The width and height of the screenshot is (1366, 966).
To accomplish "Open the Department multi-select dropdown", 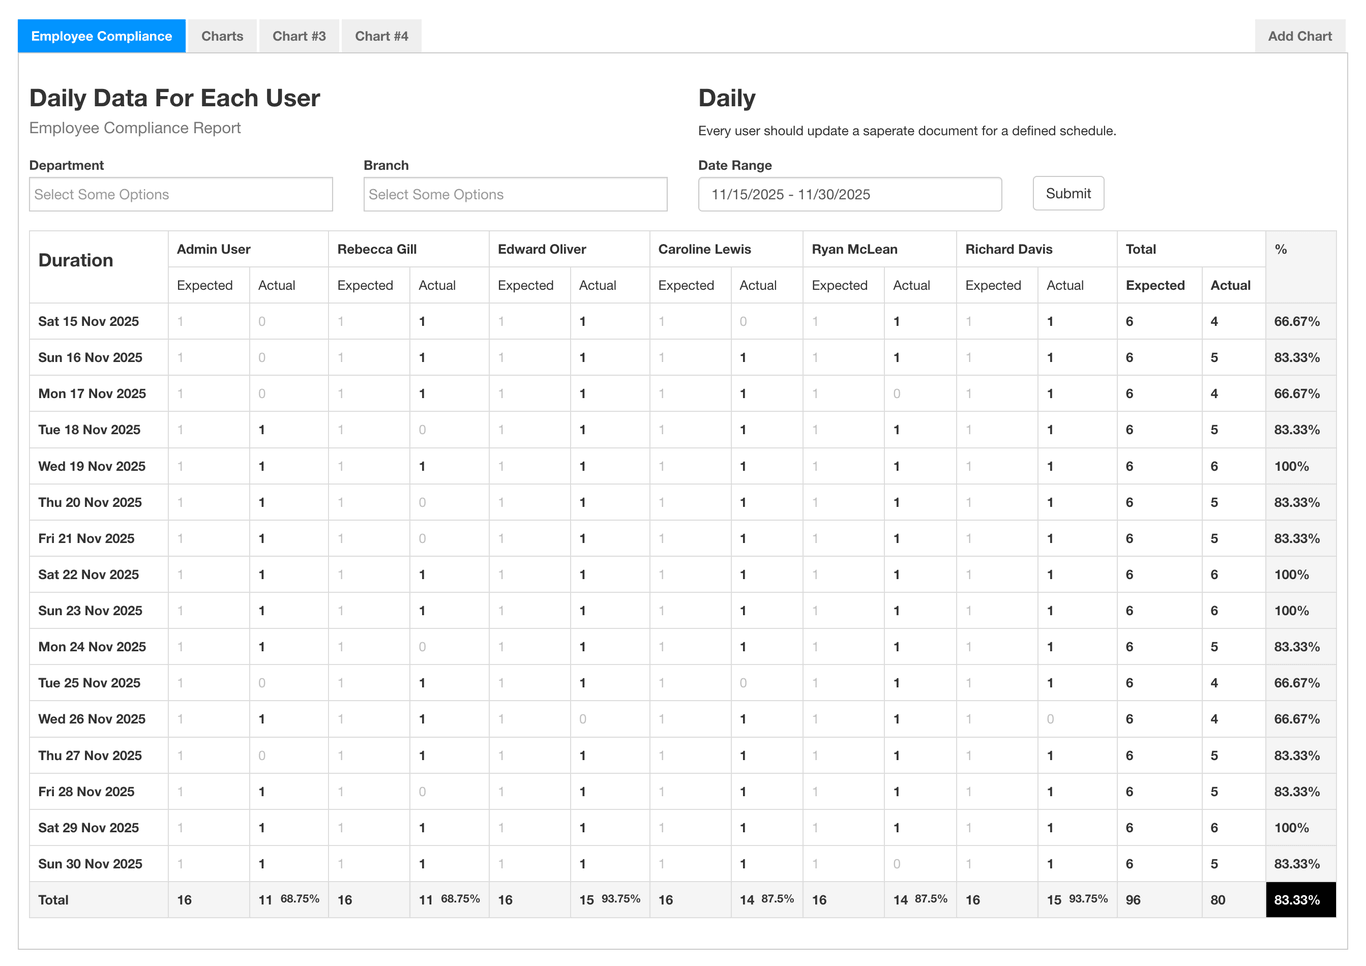I will (x=181, y=195).
